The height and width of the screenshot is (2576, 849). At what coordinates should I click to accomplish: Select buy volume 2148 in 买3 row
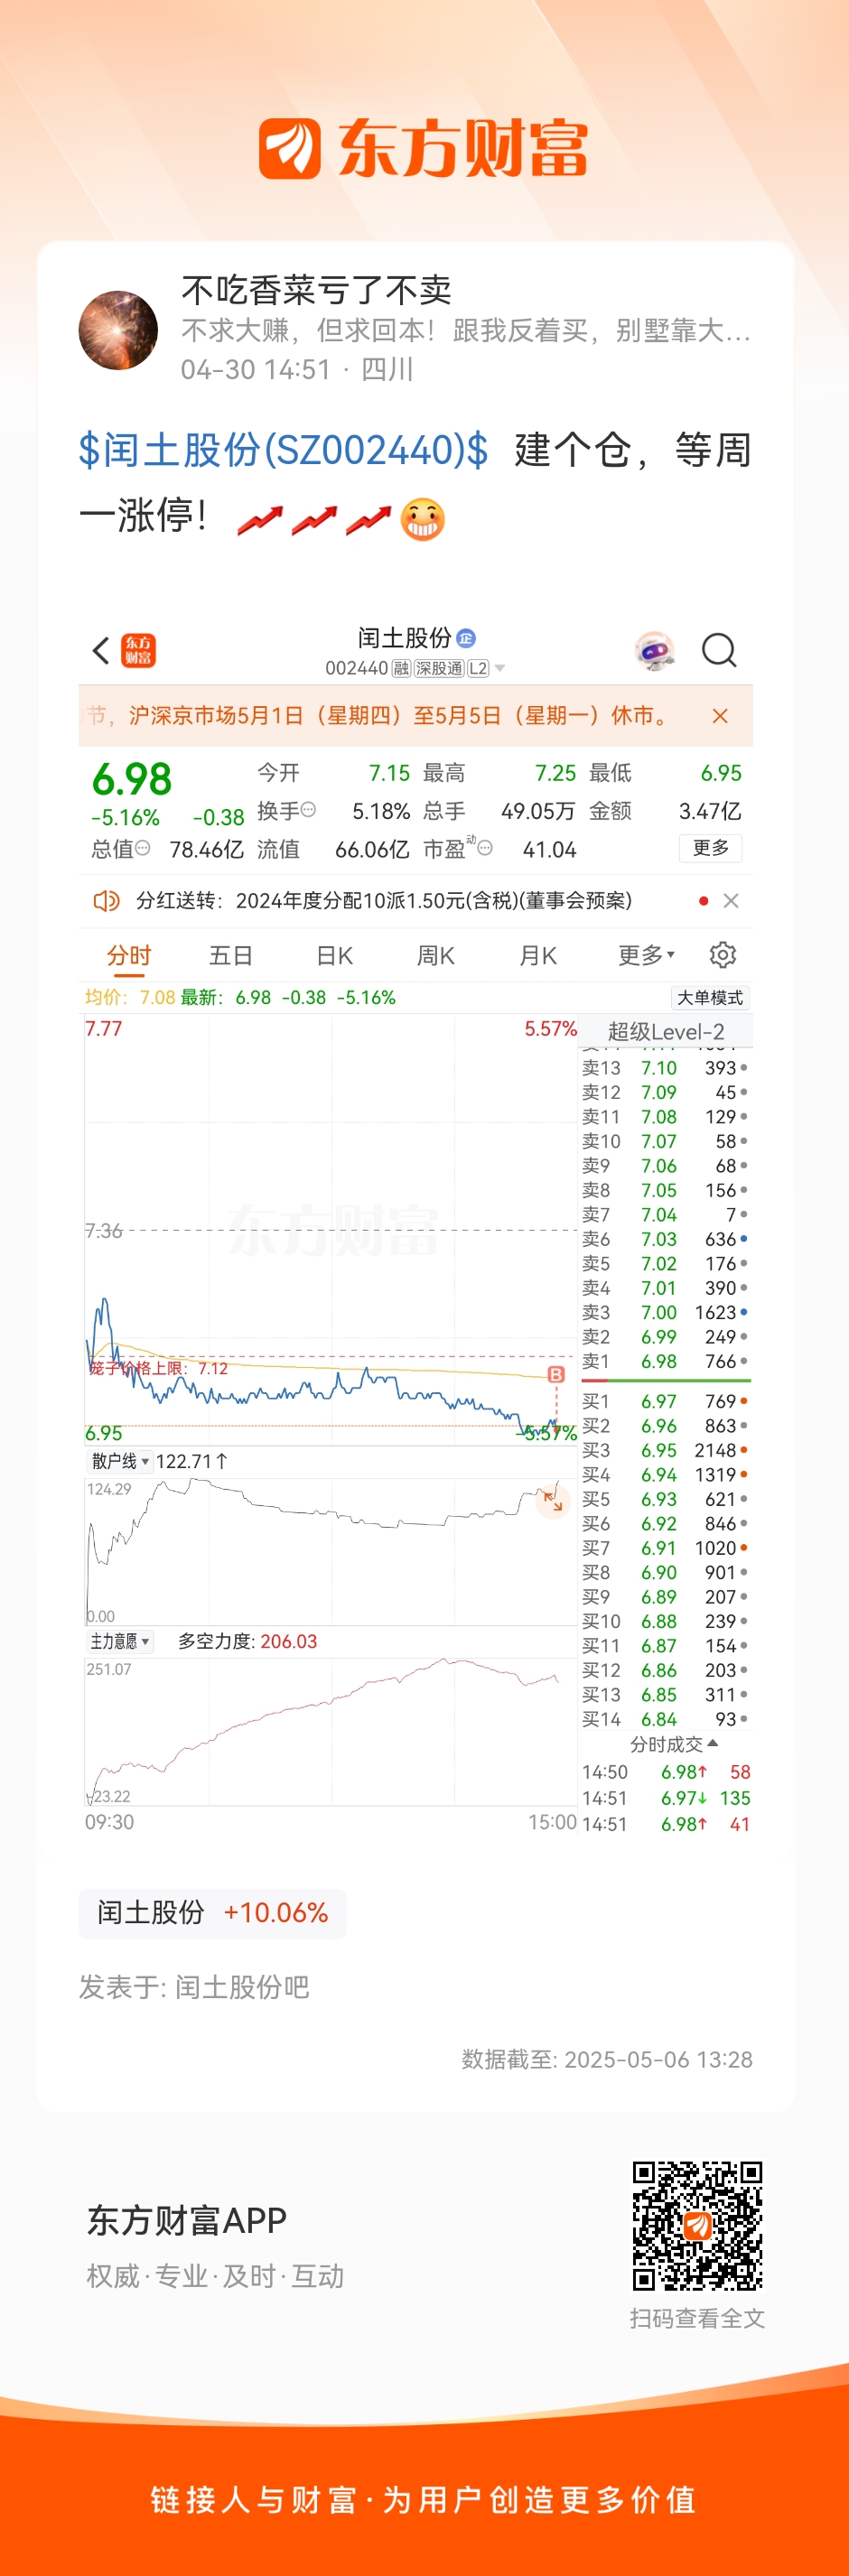[x=715, y=1451]
